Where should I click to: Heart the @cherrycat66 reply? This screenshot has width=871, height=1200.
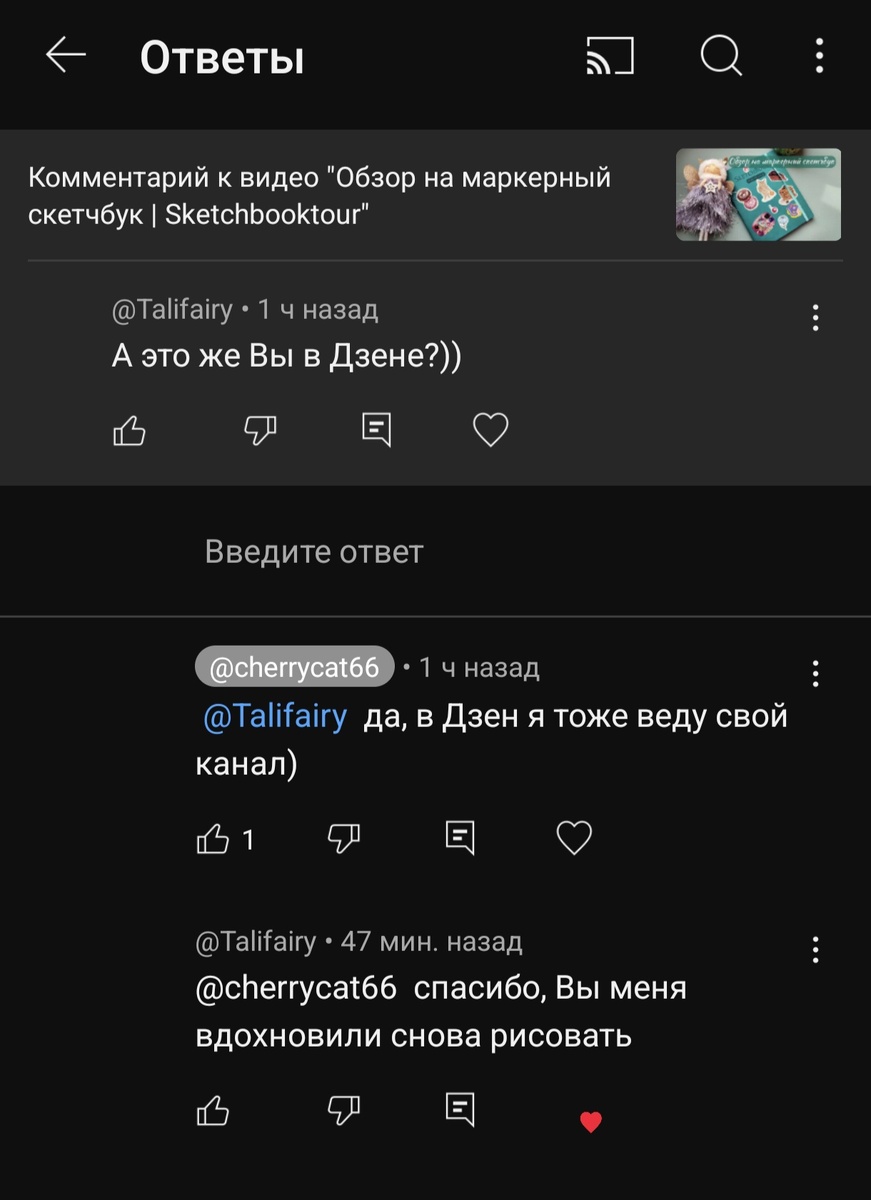[x=573, y=837]
